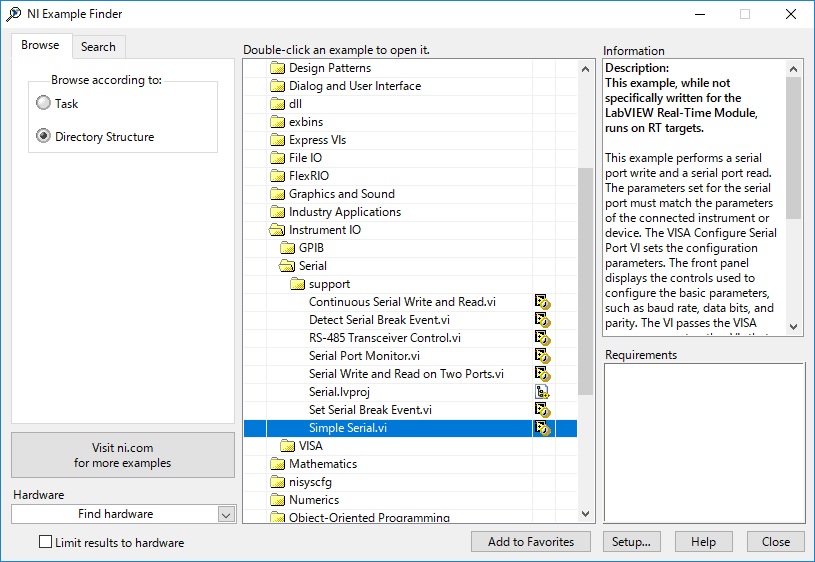Click the GPIB folder icon
The image size is (815, 562).
pos(287,248)
